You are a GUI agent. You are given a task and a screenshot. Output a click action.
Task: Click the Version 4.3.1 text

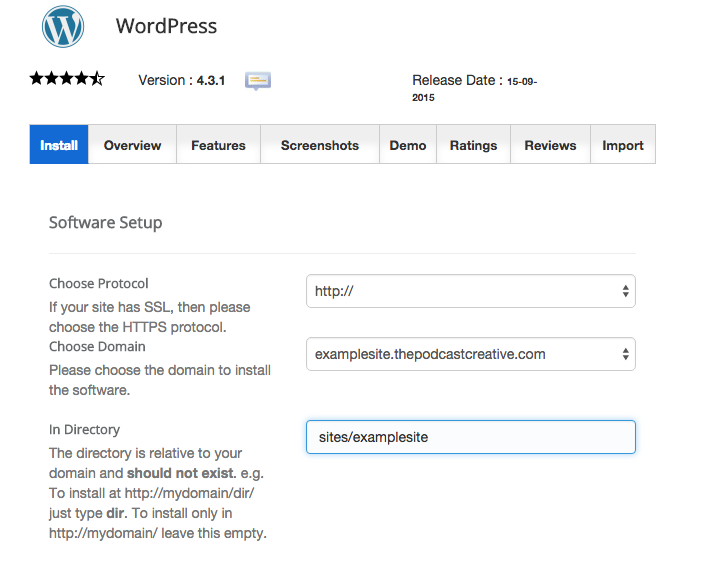tap(182, 80)
